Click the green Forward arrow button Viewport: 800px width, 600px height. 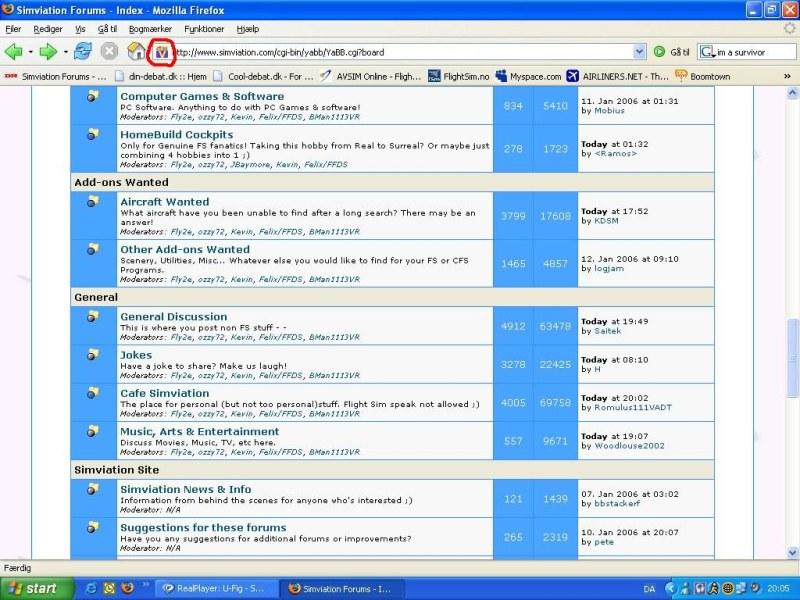coord(47,51)
